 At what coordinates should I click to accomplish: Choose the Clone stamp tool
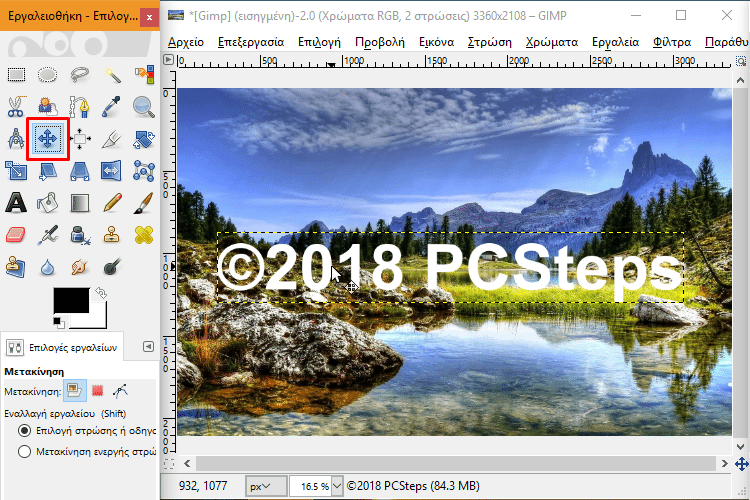pyautogui.click(x=111, y=235)
